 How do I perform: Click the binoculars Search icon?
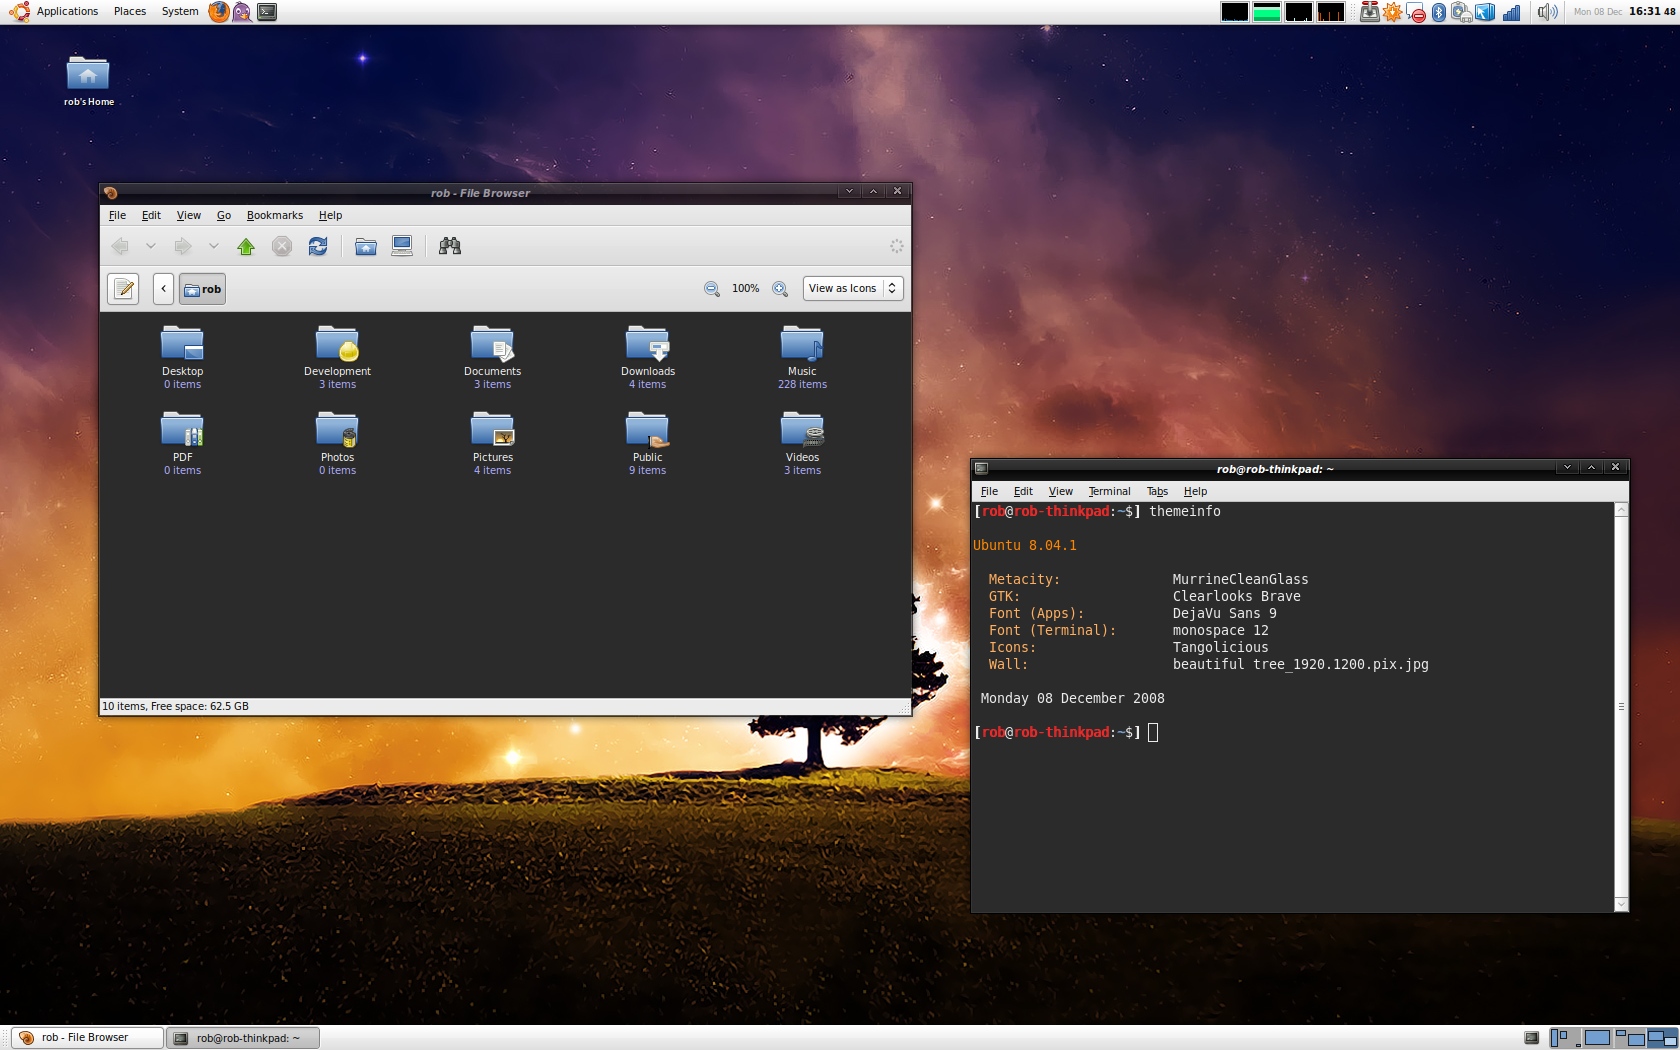[450, 247]
